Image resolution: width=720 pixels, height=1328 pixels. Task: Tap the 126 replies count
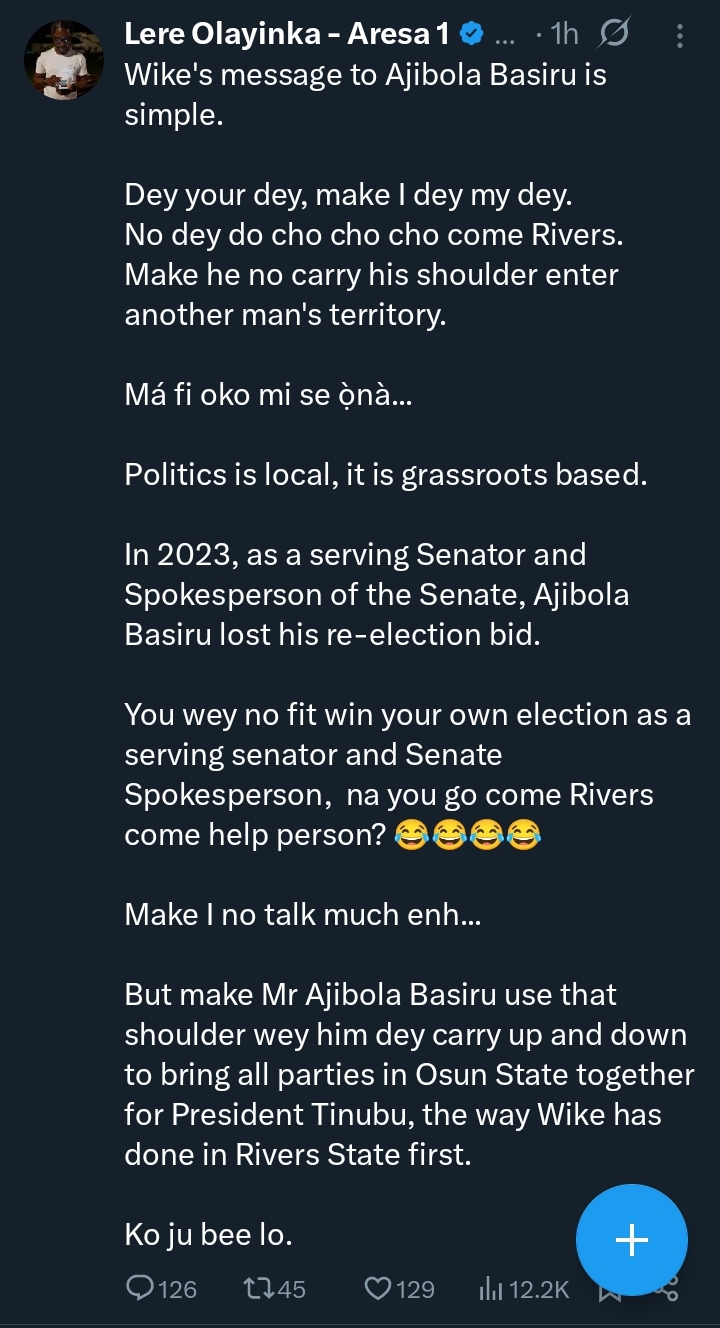point(177,1289)
